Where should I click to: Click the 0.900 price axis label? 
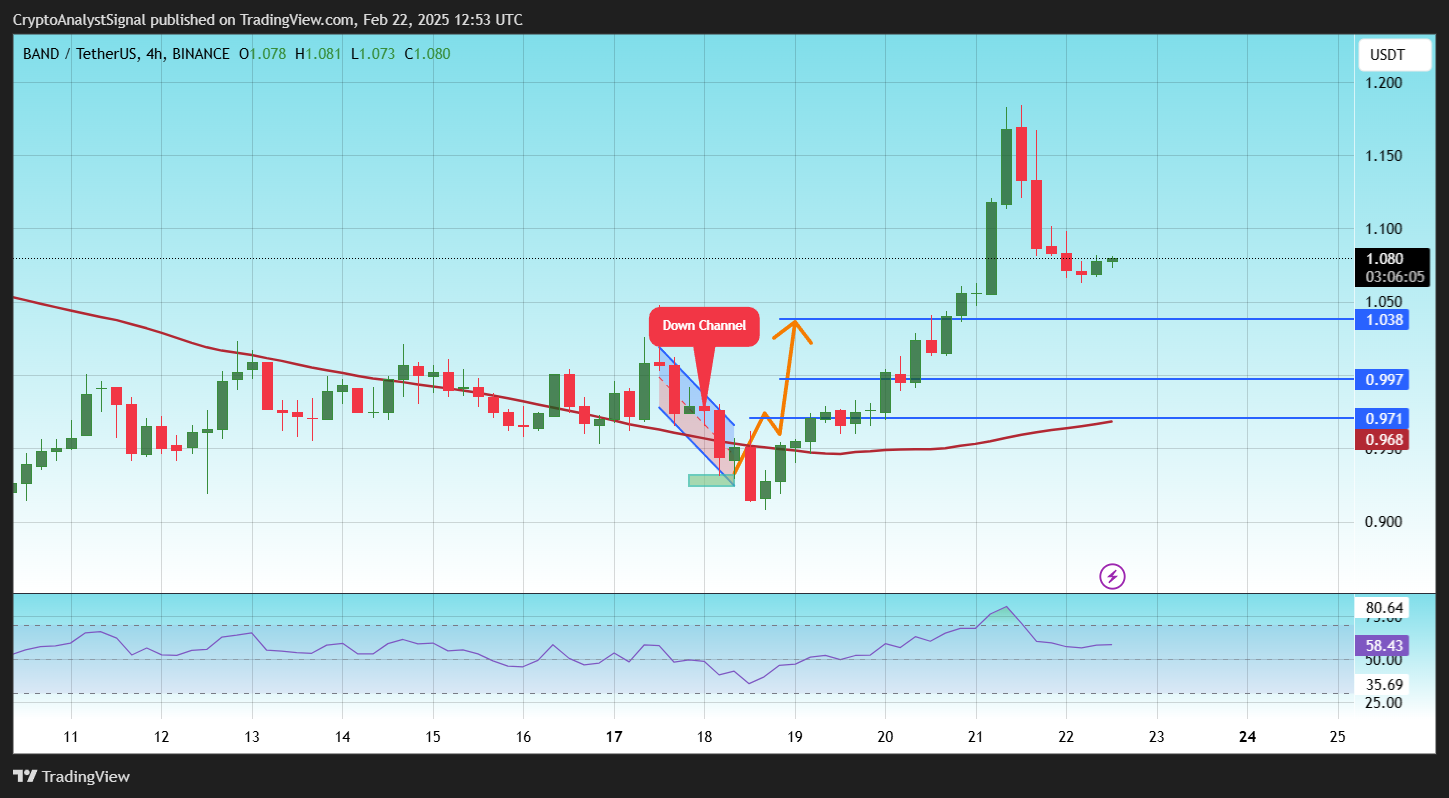pos(1385,522)
